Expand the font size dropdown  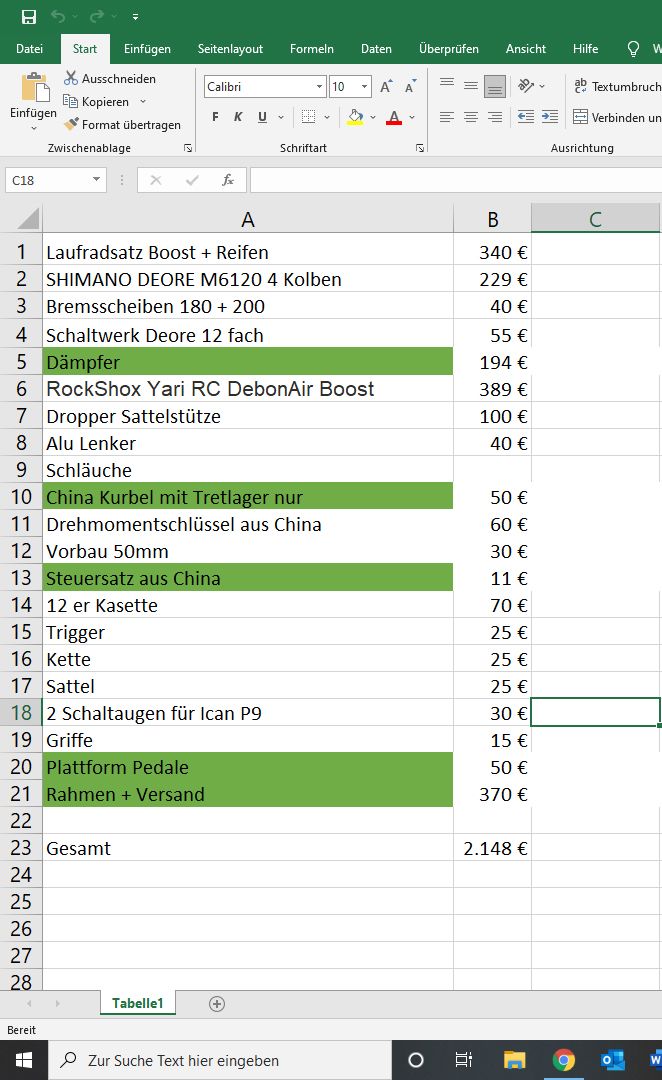(x=364, y=87)
